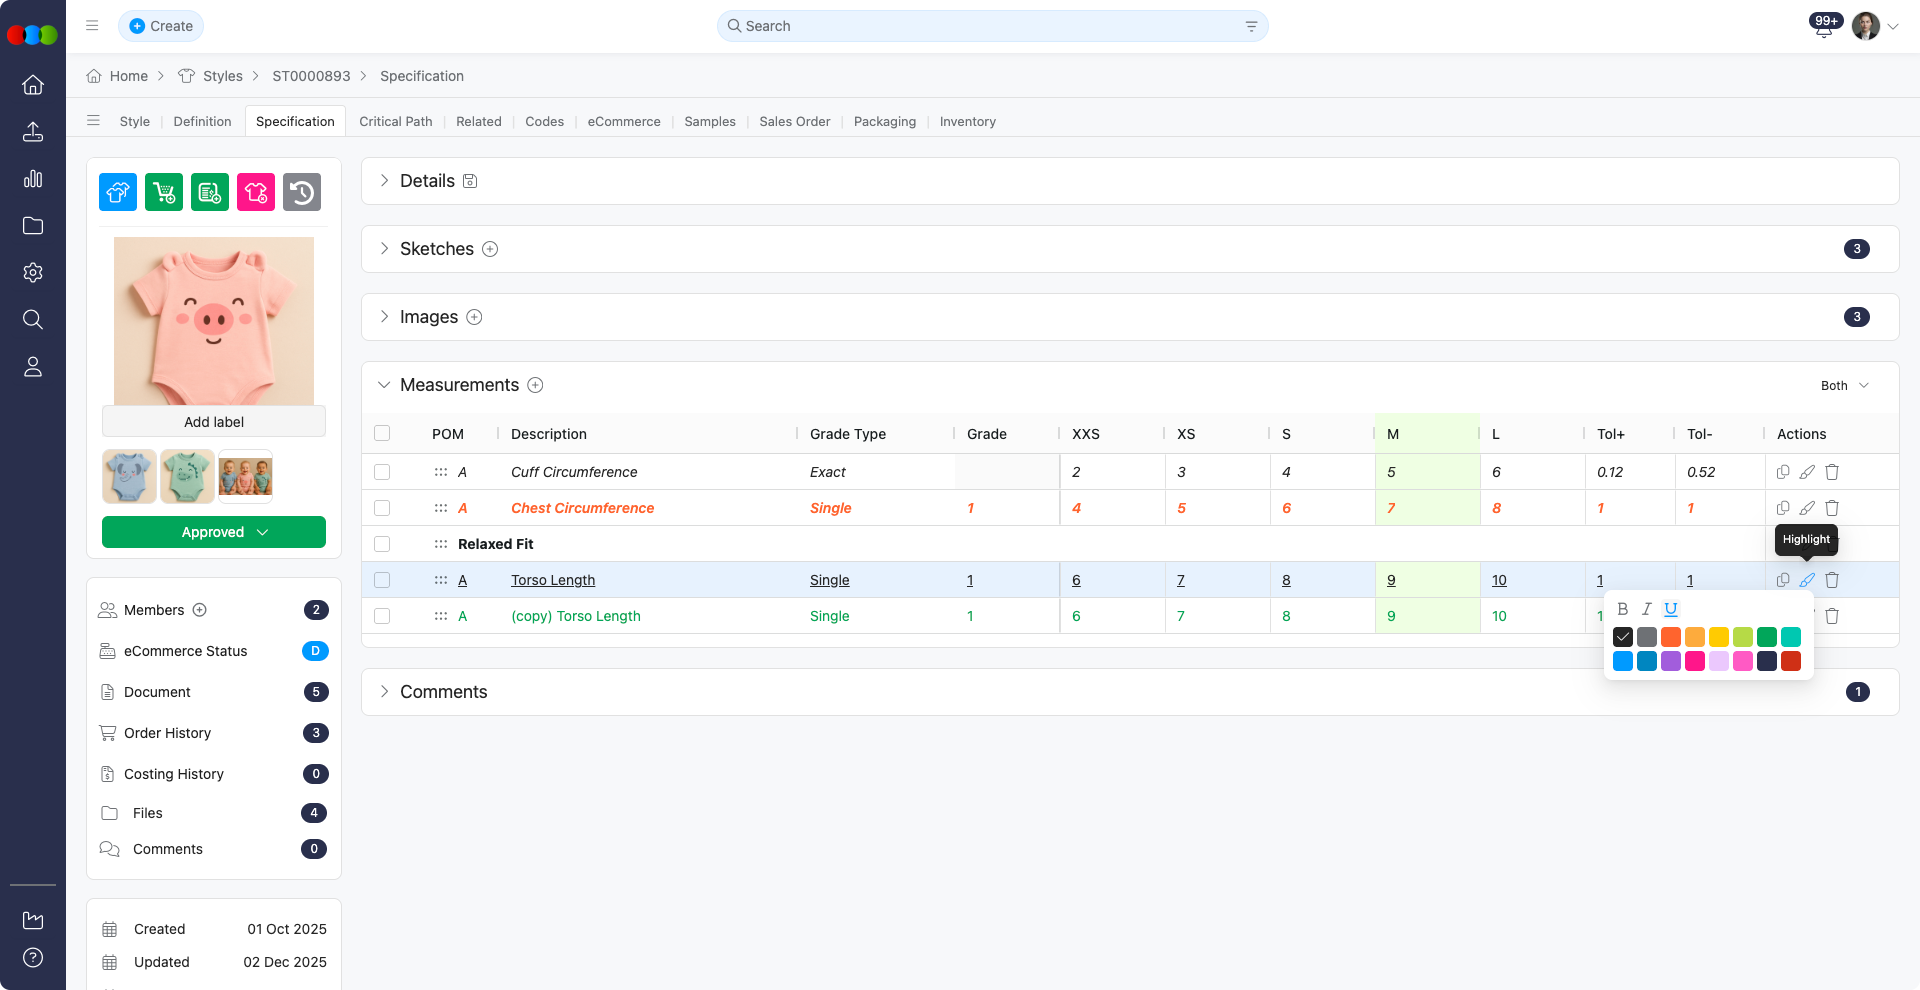Click the pink garment icon button
The height and width of the screenshot is (990, 1920).
pyautogui.click(x=256, y=192)
